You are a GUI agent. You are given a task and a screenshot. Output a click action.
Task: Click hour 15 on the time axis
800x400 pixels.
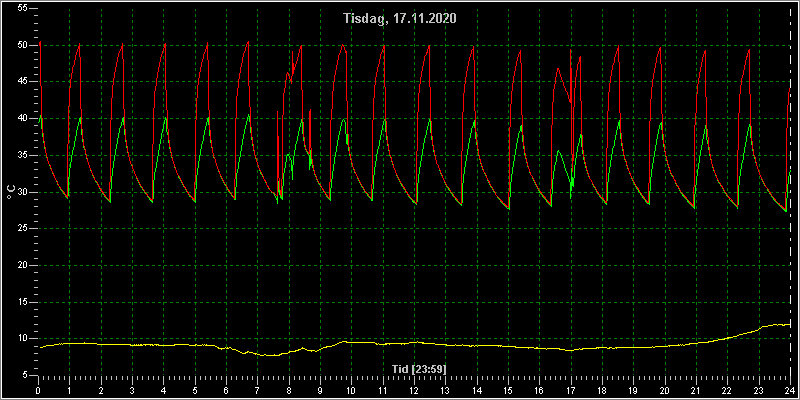point(508,391)
